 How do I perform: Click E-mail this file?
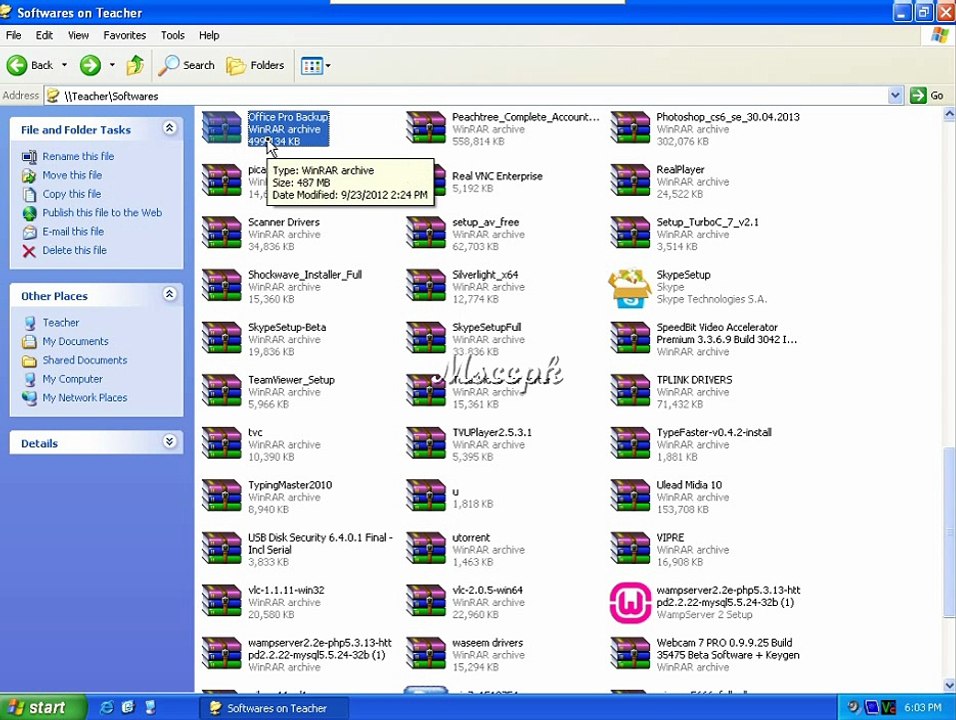73,232
